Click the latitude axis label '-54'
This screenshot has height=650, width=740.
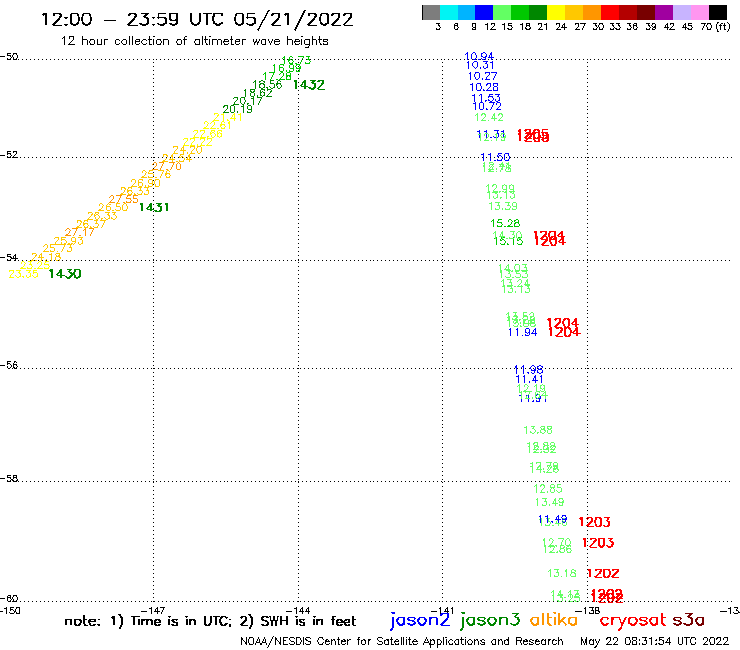coord(9,257)
